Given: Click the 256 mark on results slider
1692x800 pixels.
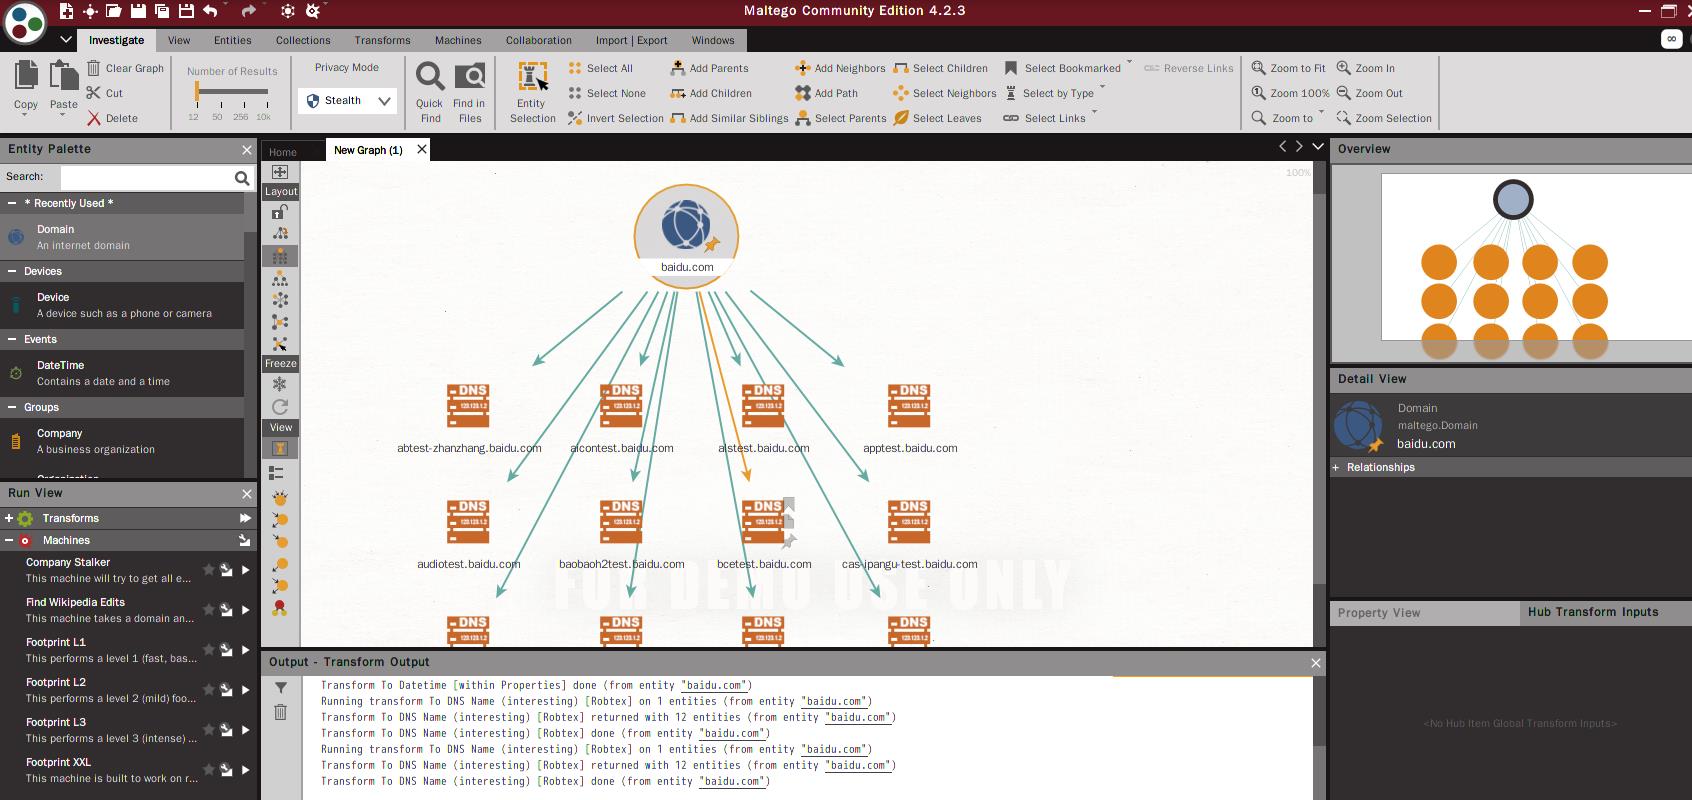Looking at the screenshot, I should click(241, 116).
